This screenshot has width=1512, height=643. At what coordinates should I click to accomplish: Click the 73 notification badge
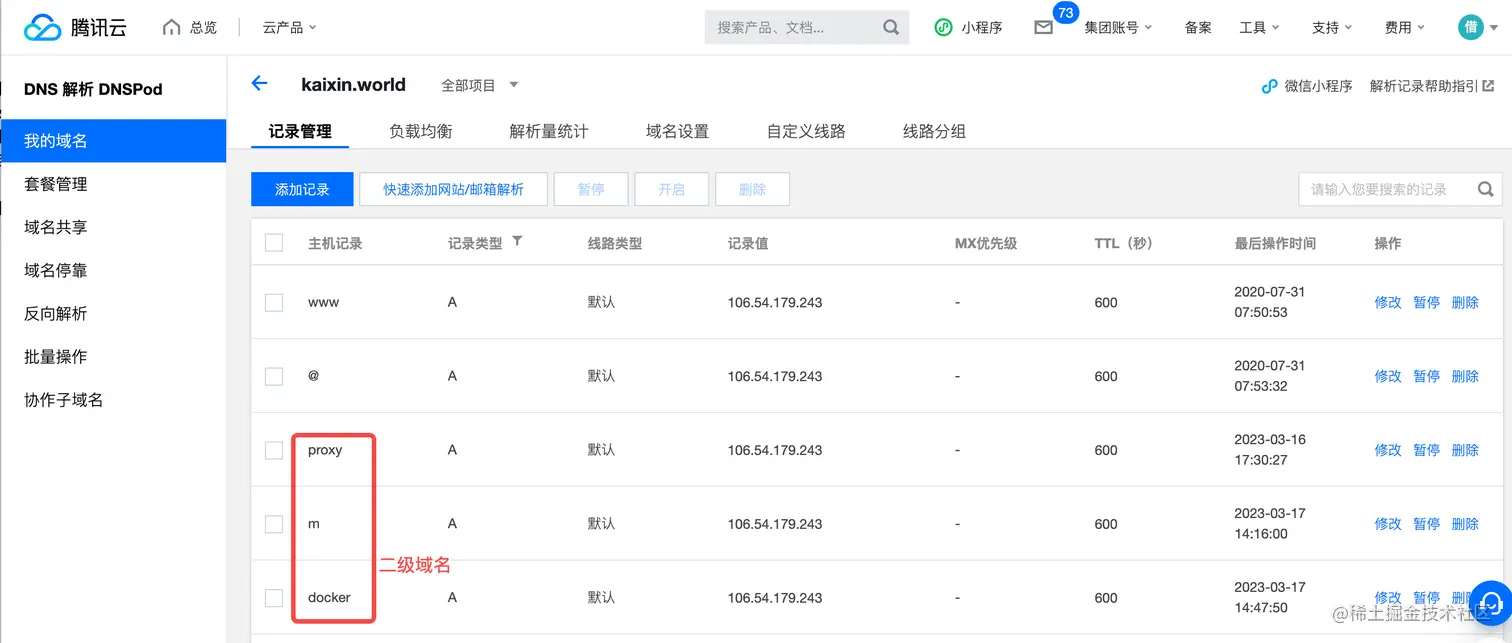tap(1065, 13)
